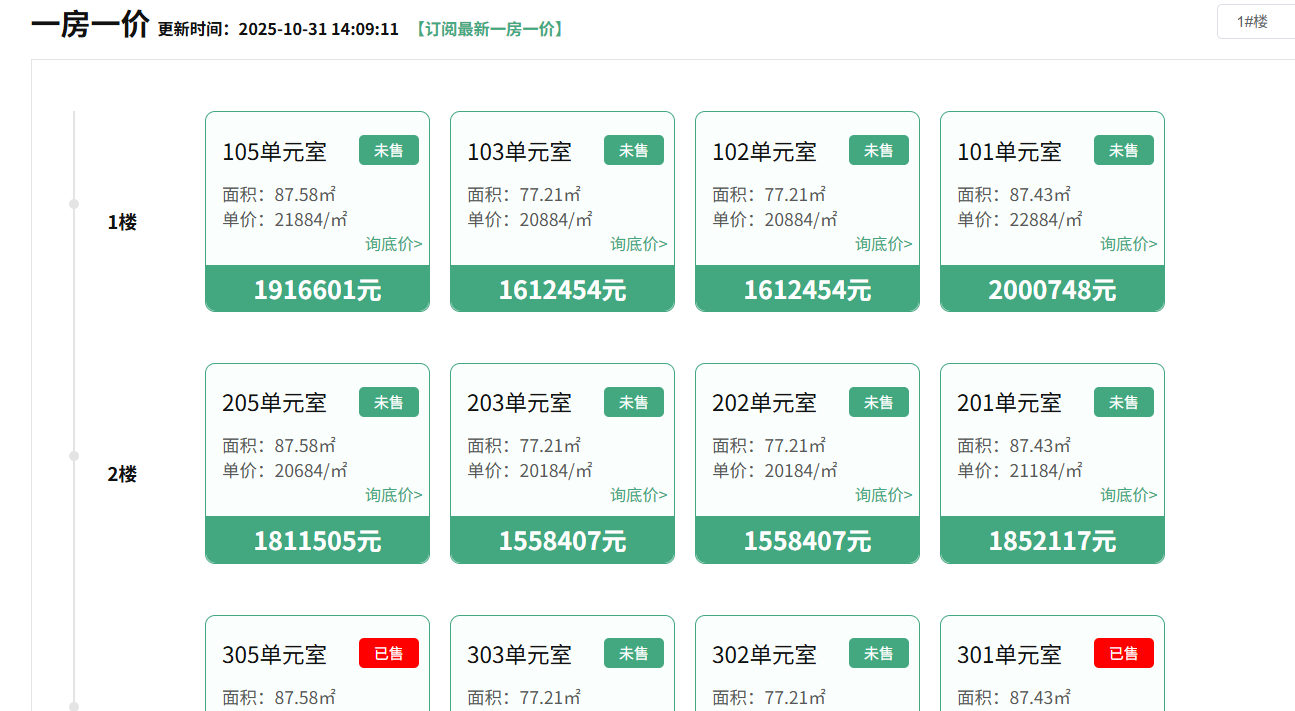This screenshot has height=711, width=1295.
Task: Click 询底价 link for unit 205
Action: (x=393, y=495)
